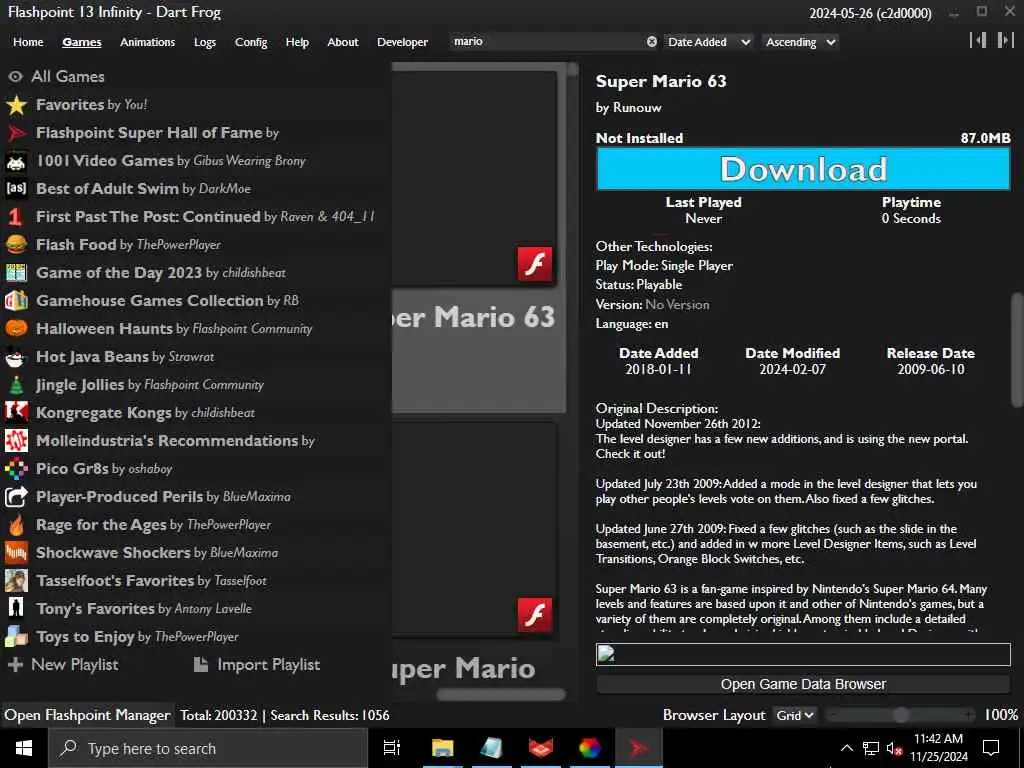Click the Tasselfoot's Favorites portrait icon
Image resolution: width=1024 pixels, height=768 pixels.
(x=16, y=581)
